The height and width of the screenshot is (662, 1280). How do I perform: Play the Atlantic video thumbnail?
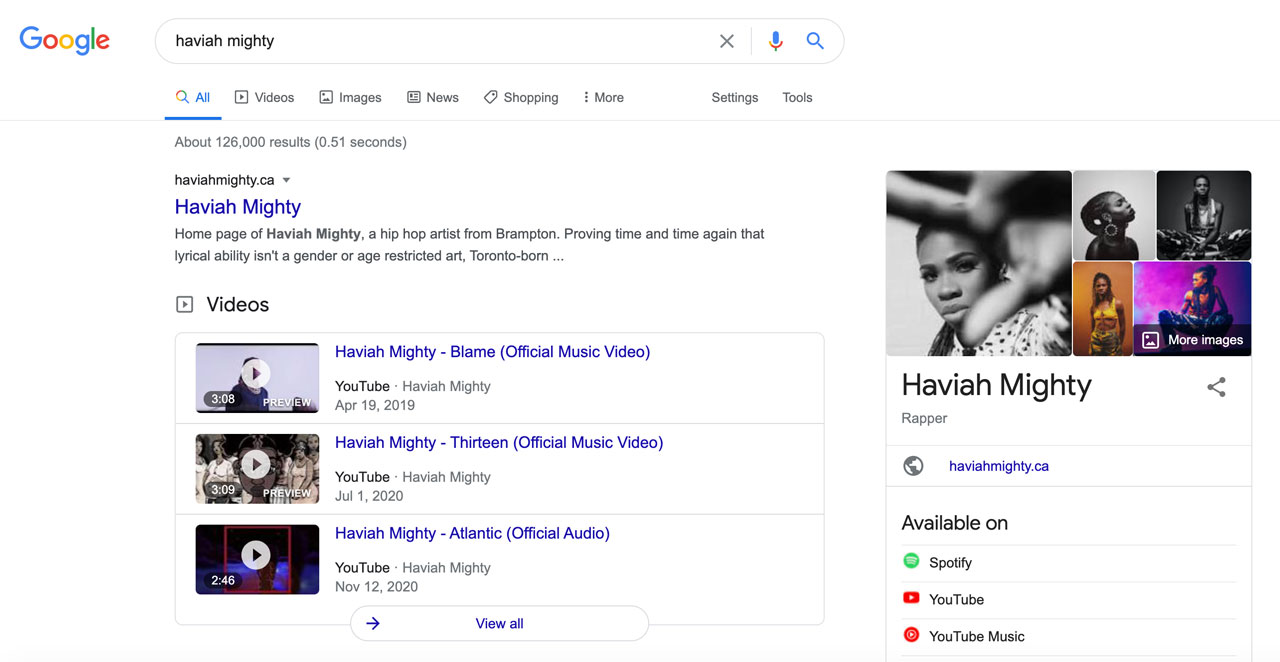coord(257,560)
